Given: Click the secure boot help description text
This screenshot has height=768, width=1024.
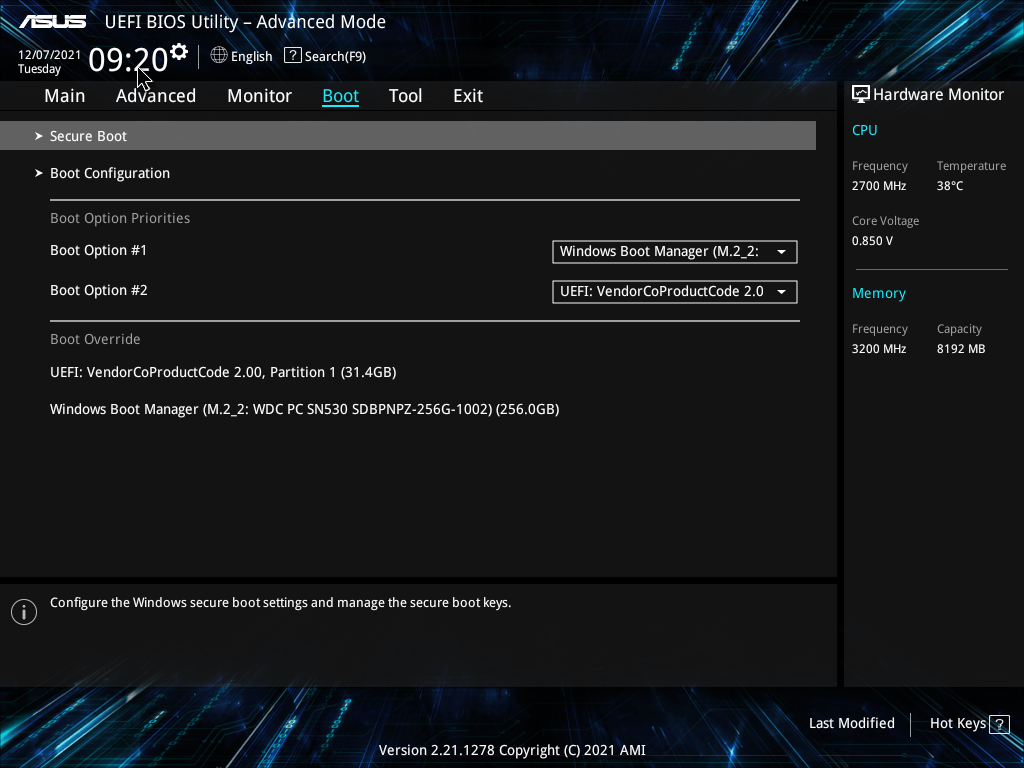Looking at the screenshot, I should coord(281,603).
